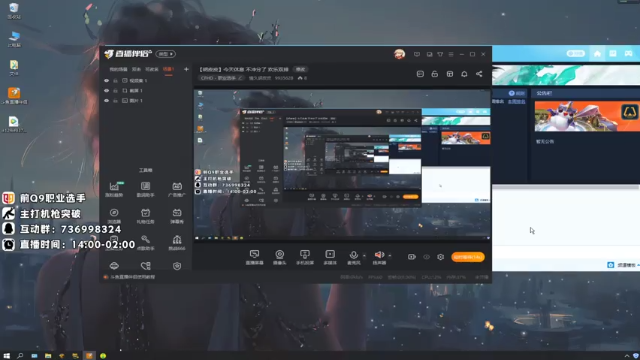Image resolution: width=640 pixels, height=360 pixels.
Task: Add a new scene with the plus button
Action: 186,69
